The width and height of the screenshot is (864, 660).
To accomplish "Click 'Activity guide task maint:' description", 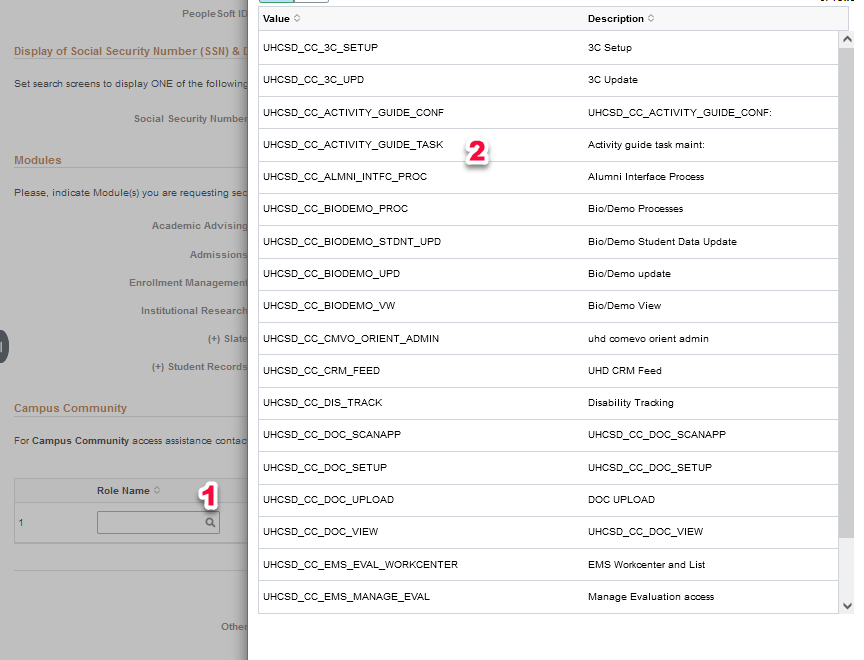I will tap(646, 144).
